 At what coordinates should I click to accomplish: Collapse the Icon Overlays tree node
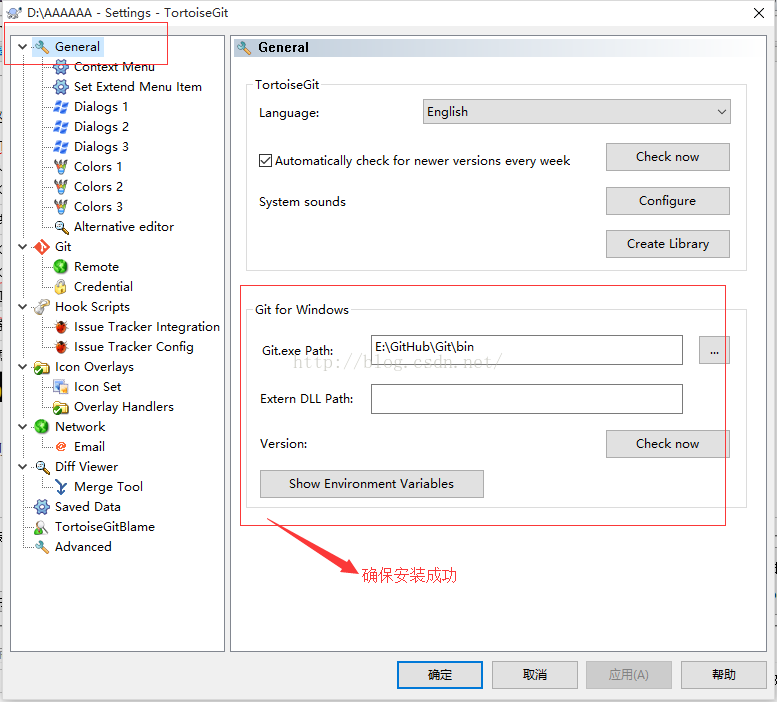coord(22,367)
